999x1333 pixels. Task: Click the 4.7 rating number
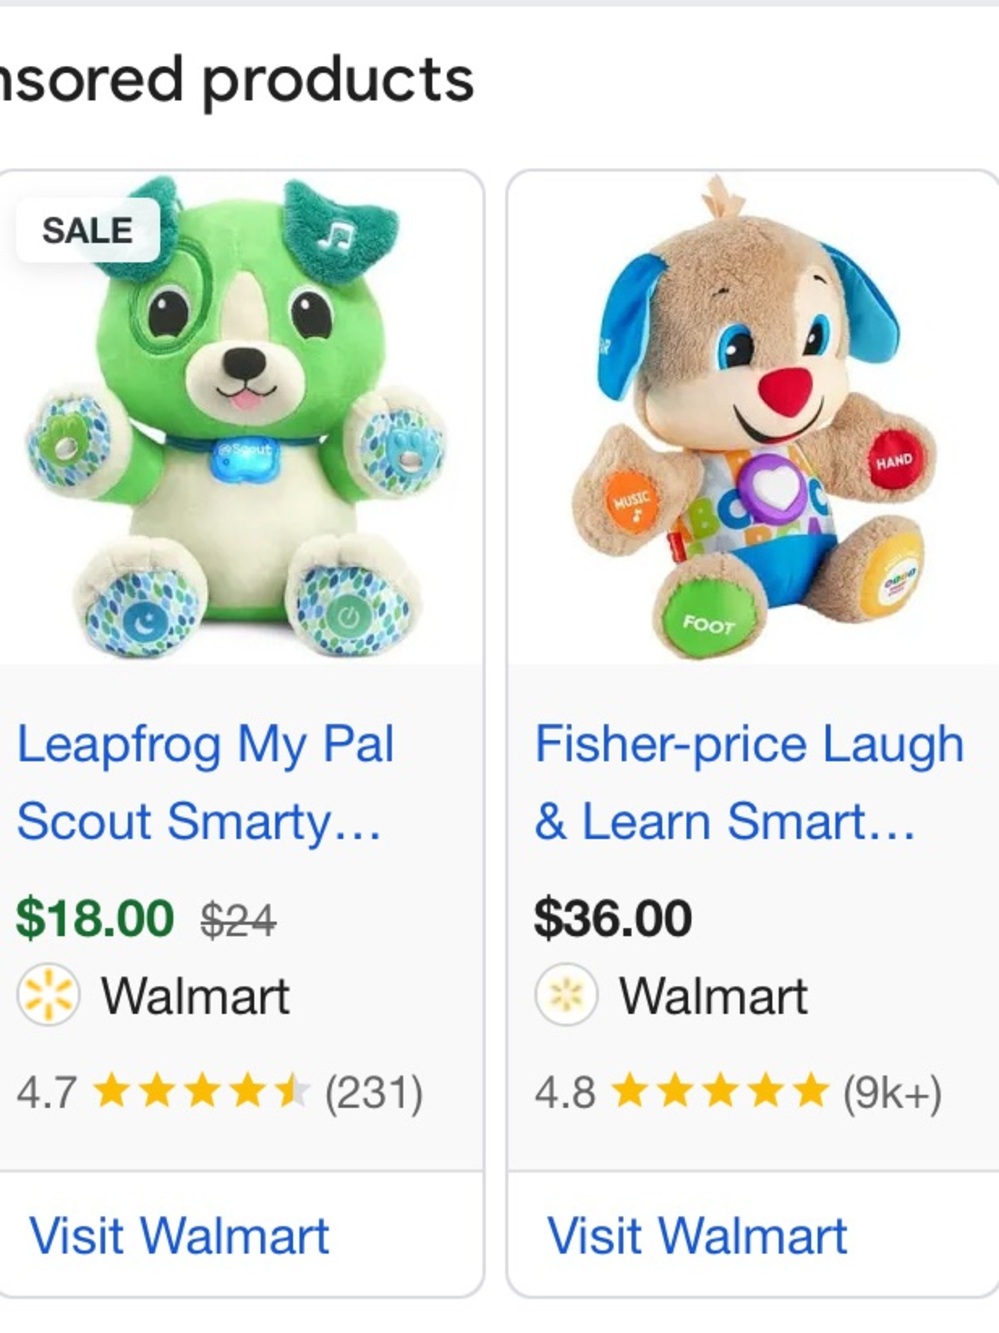click(x=46, y=1092)
